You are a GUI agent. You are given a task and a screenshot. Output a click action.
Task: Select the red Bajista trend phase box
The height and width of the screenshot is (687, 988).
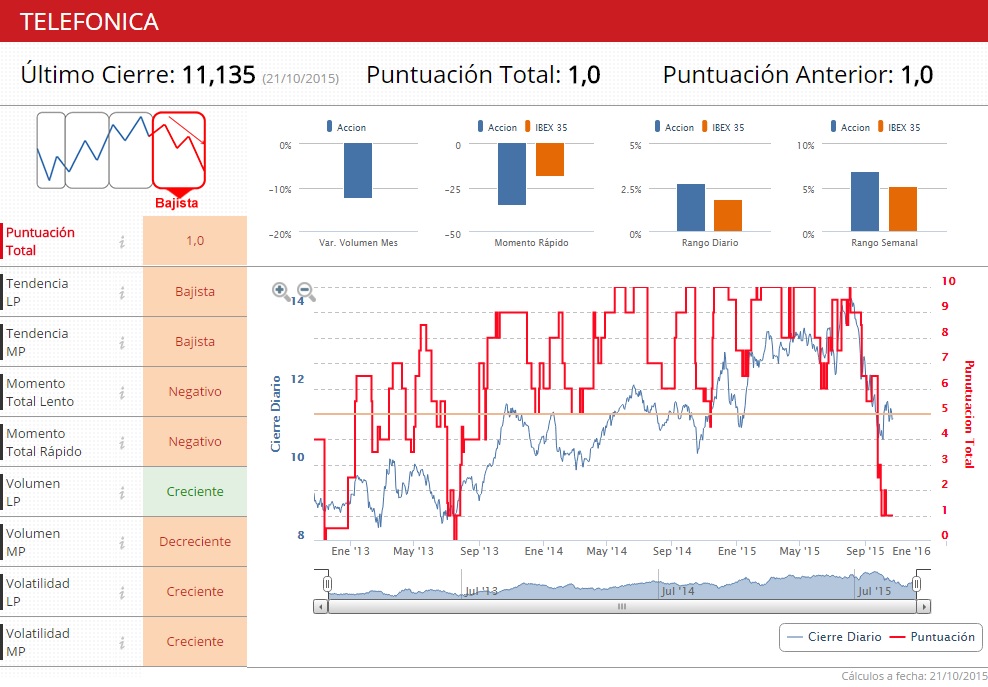tap(179, 150)
